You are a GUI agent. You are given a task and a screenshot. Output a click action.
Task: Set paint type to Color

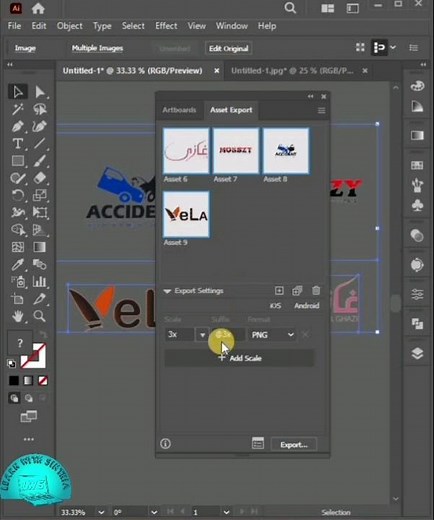point(14,381)
